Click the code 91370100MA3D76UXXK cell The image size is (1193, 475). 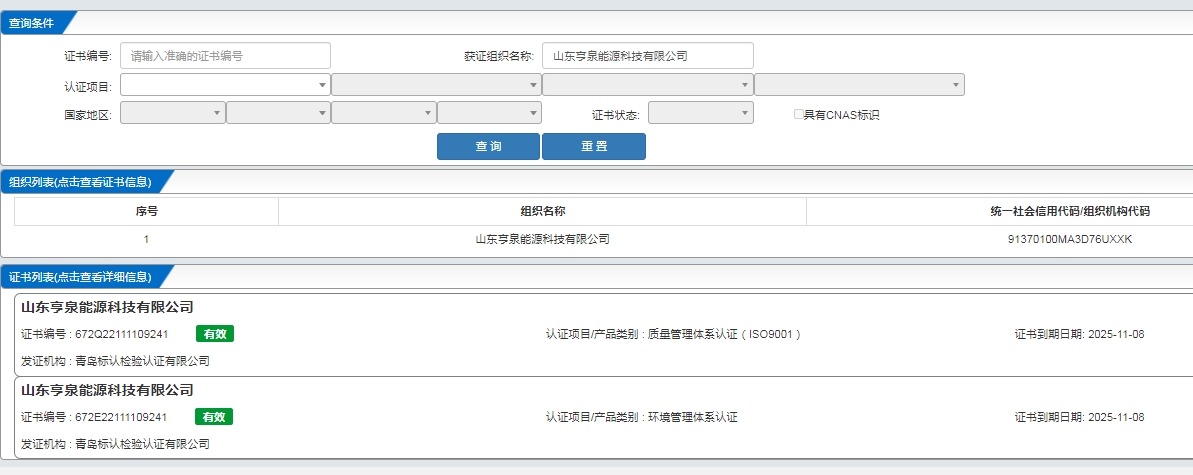click(1070, 239)
